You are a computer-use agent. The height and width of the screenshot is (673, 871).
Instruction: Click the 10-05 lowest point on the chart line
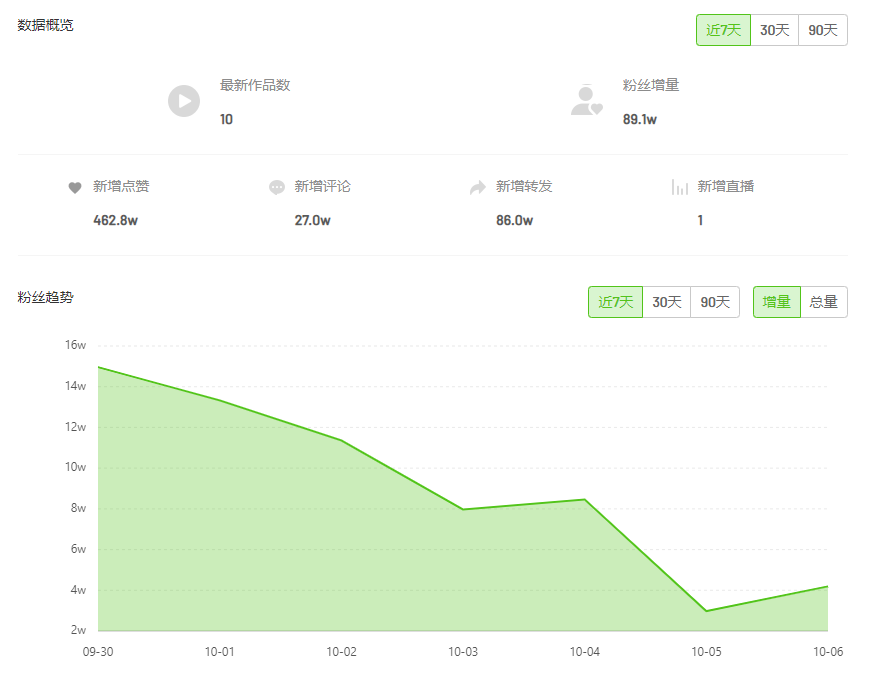pyautogui.click(x=706, y=610)
